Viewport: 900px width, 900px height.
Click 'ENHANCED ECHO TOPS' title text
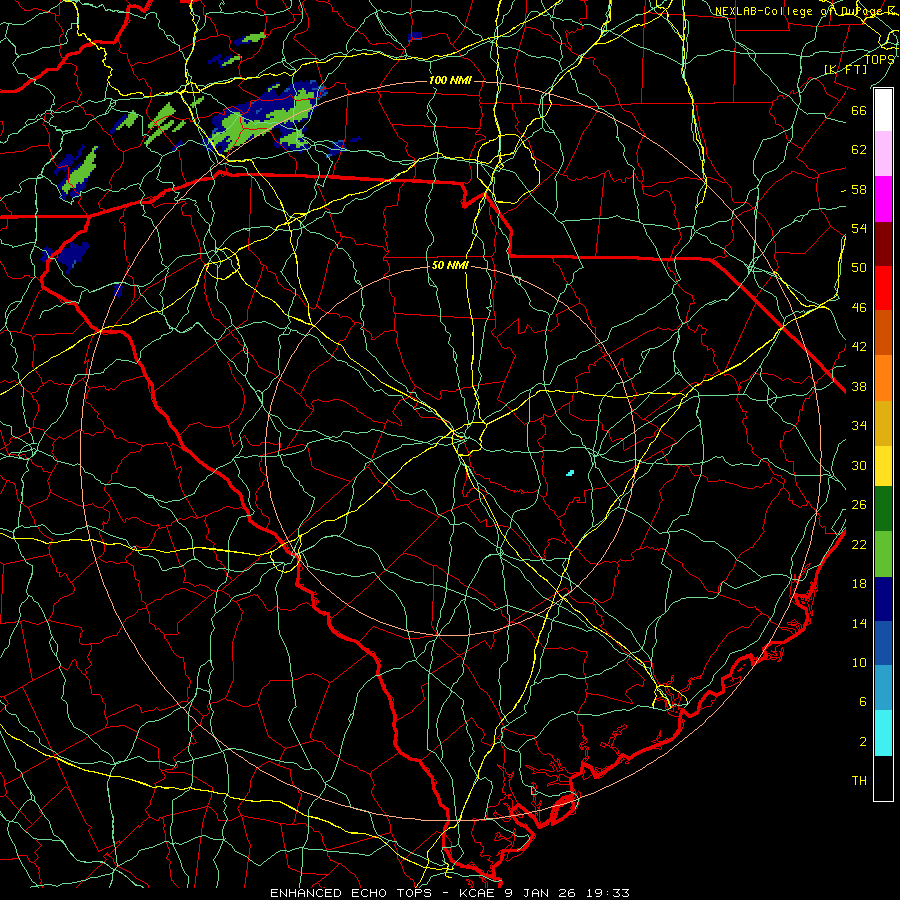tap(350, 893)
